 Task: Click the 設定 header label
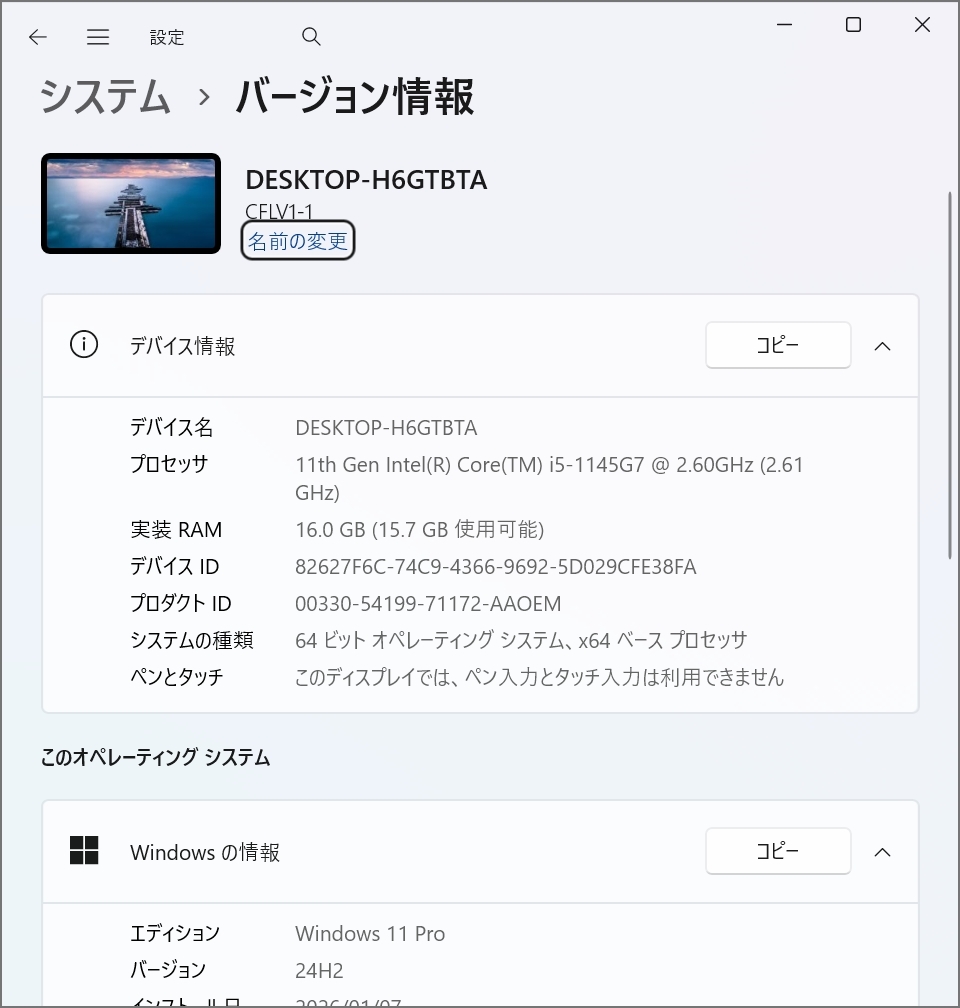pos(167,37)
